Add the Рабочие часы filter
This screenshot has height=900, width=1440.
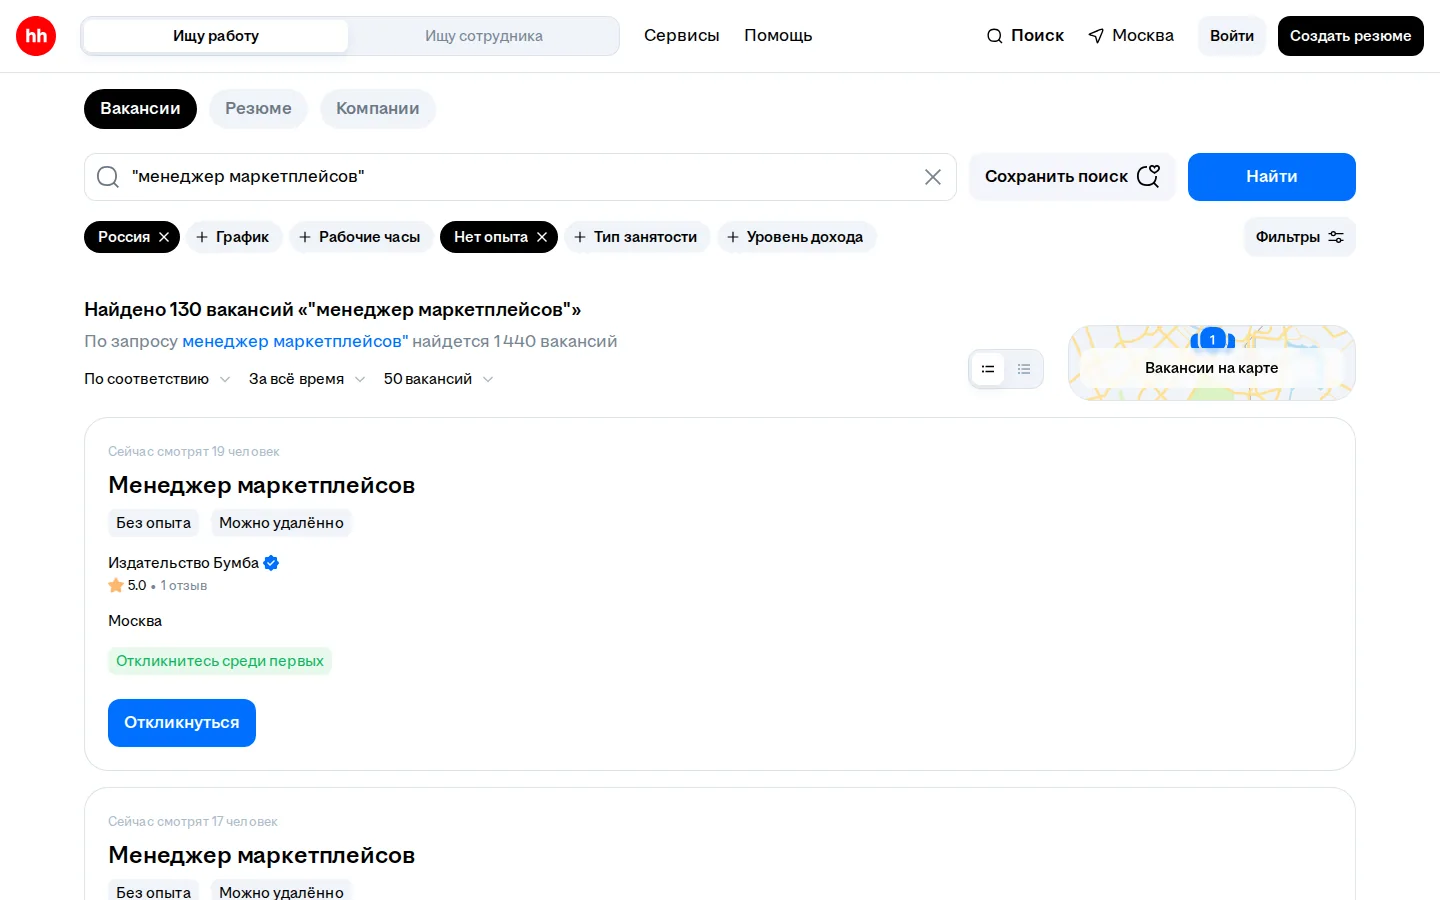(361, 237)
